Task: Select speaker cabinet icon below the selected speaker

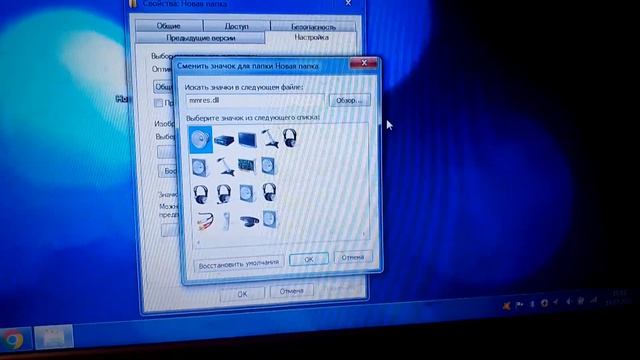Action: [200, 168]
